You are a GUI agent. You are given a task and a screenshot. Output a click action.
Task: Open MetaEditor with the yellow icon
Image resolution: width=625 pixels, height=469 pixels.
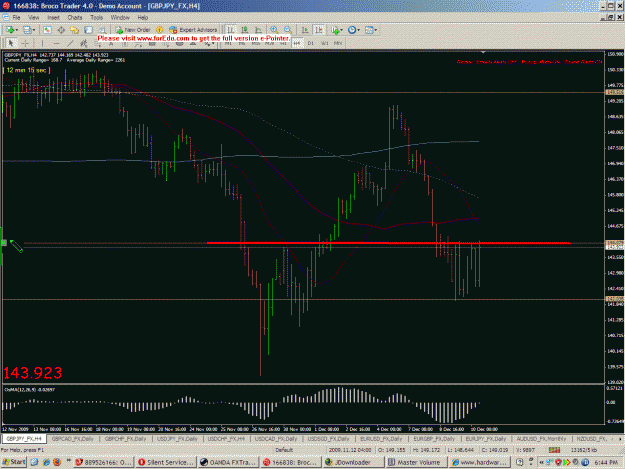pyautogui.click(x=159, y=30)
